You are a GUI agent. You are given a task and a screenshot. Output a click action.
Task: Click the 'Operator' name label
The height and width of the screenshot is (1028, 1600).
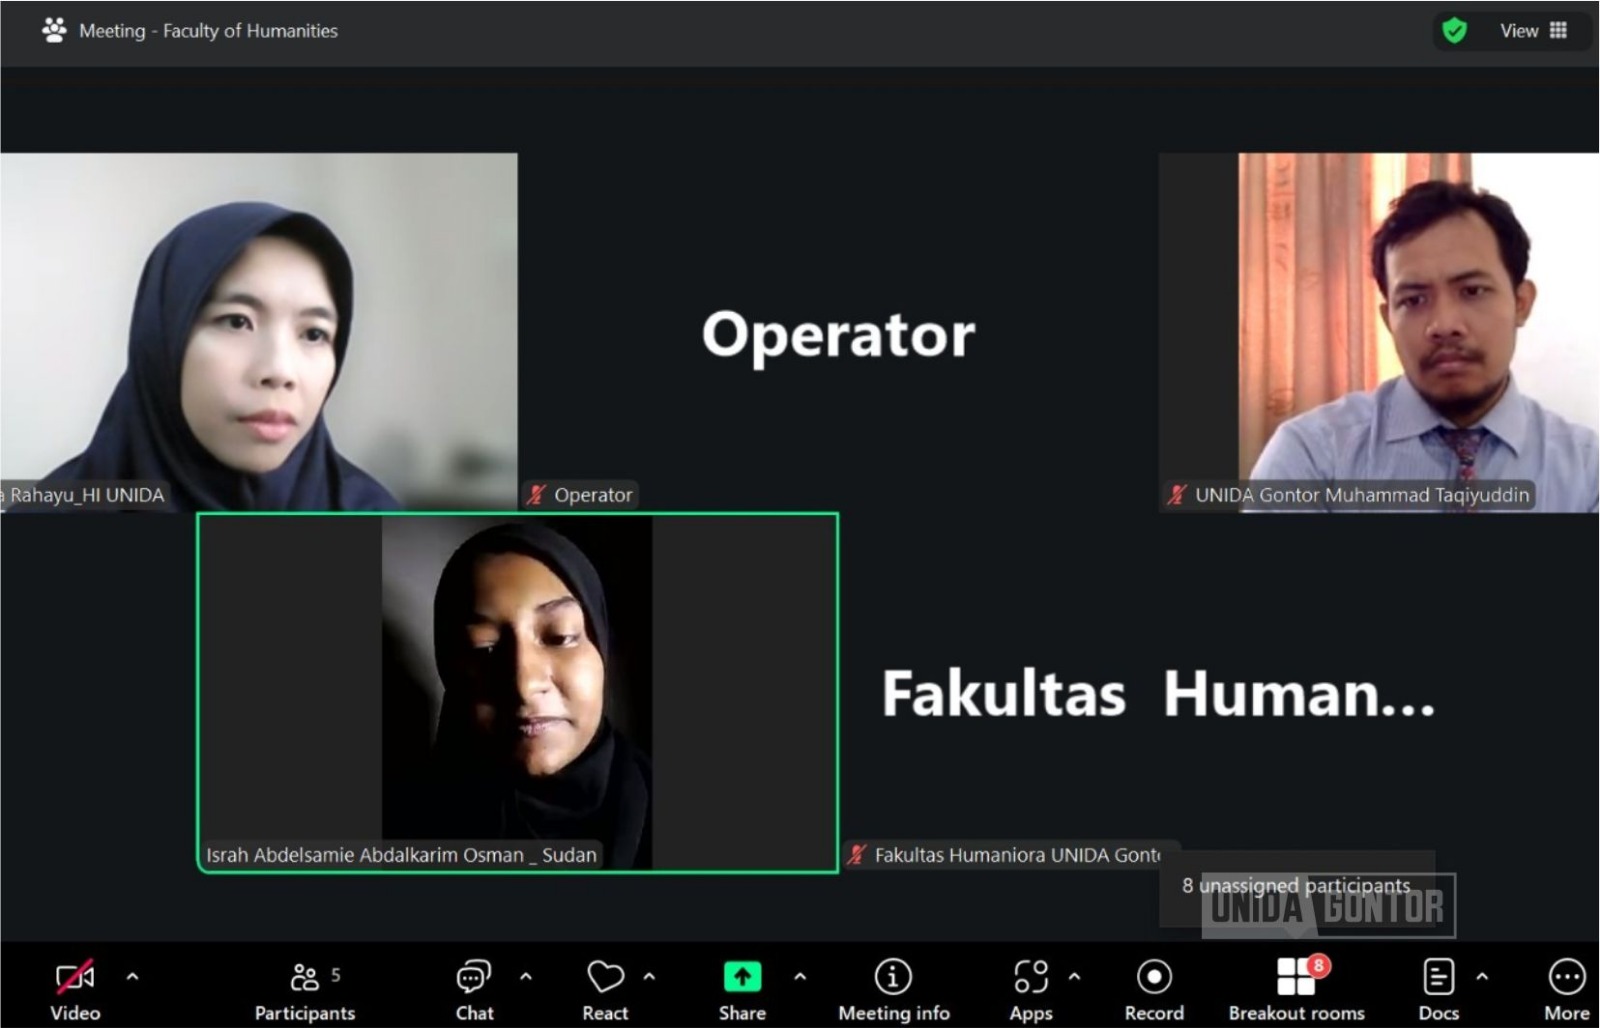click(593, 495)
